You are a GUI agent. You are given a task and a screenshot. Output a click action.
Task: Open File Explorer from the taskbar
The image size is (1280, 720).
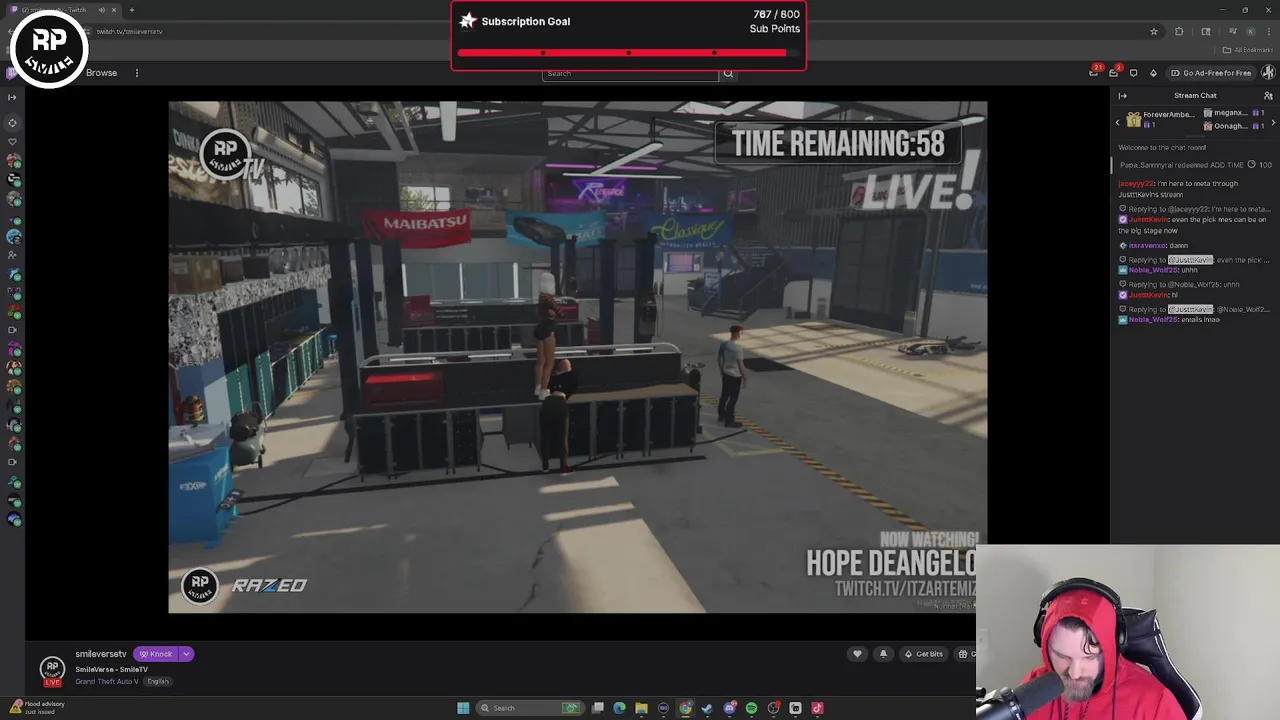tap(642, 708)
